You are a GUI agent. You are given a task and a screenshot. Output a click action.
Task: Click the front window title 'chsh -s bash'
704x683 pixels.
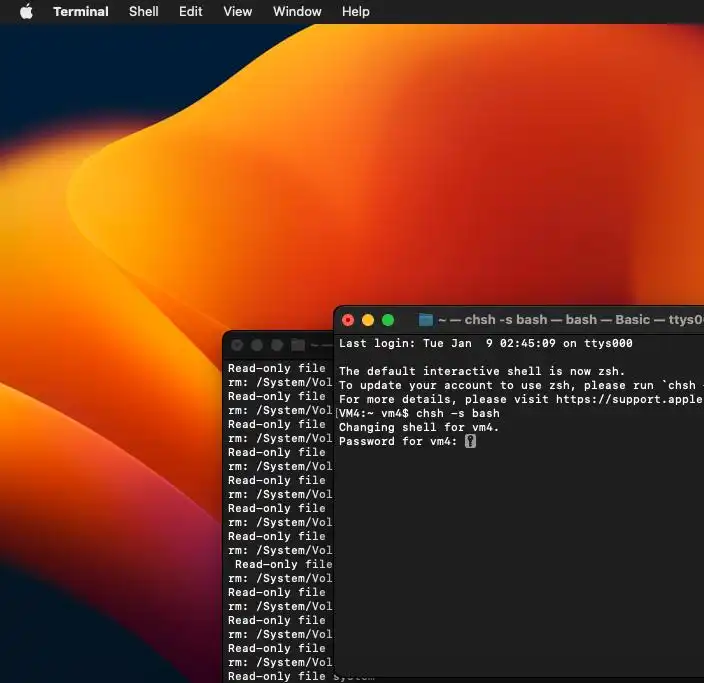tap(506, 320)
